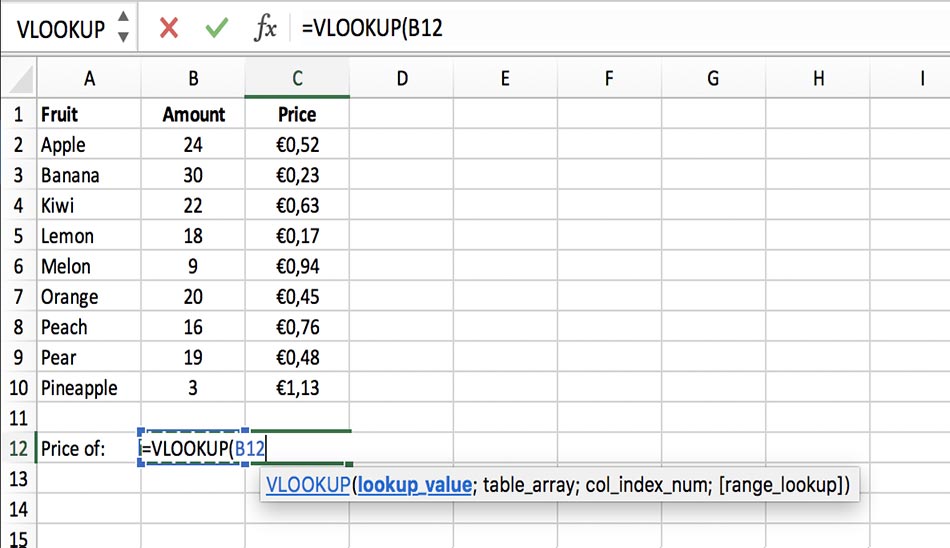Select column D header
This screenshot has width=950, height=548.
402,78
